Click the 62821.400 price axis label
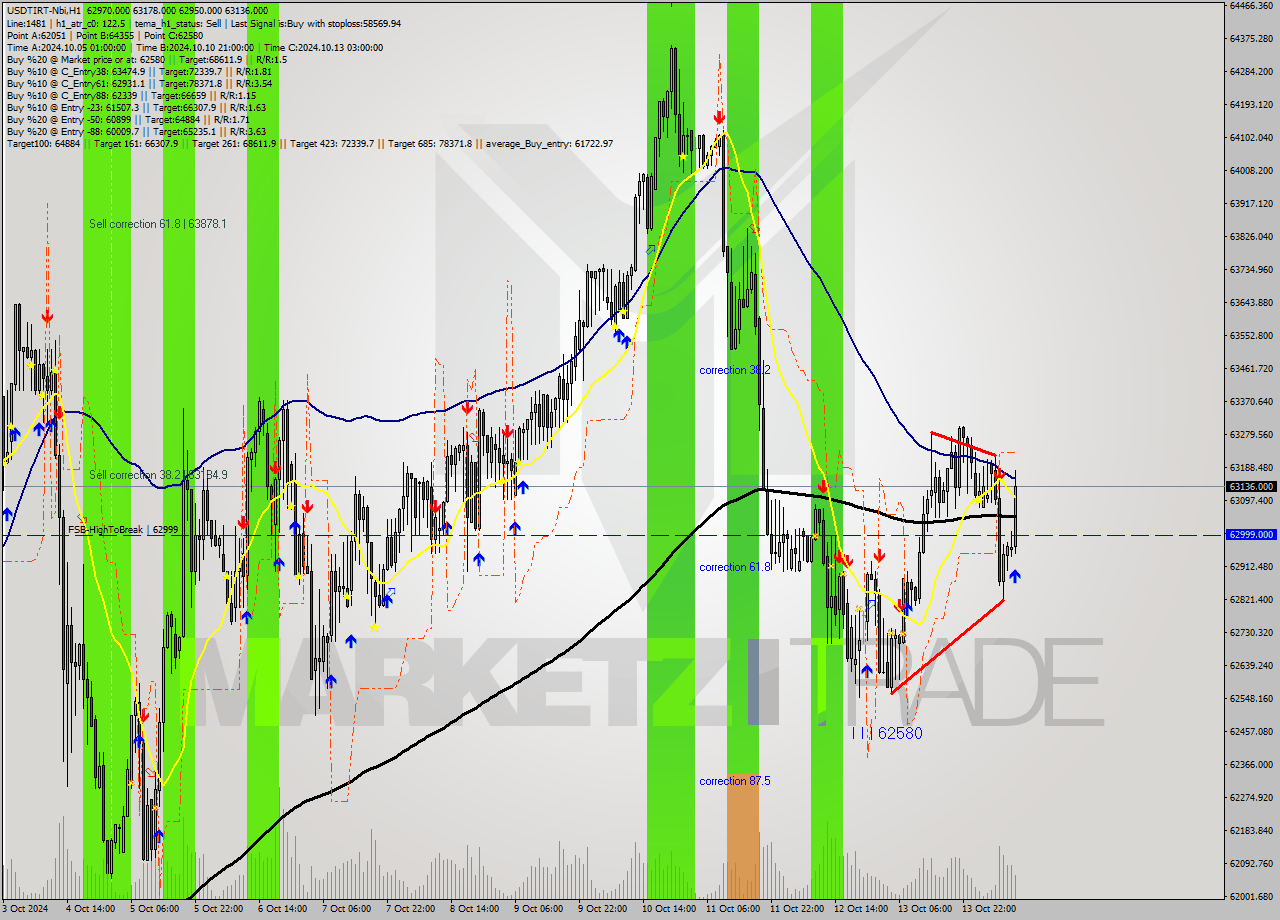 click(1250, 599)
